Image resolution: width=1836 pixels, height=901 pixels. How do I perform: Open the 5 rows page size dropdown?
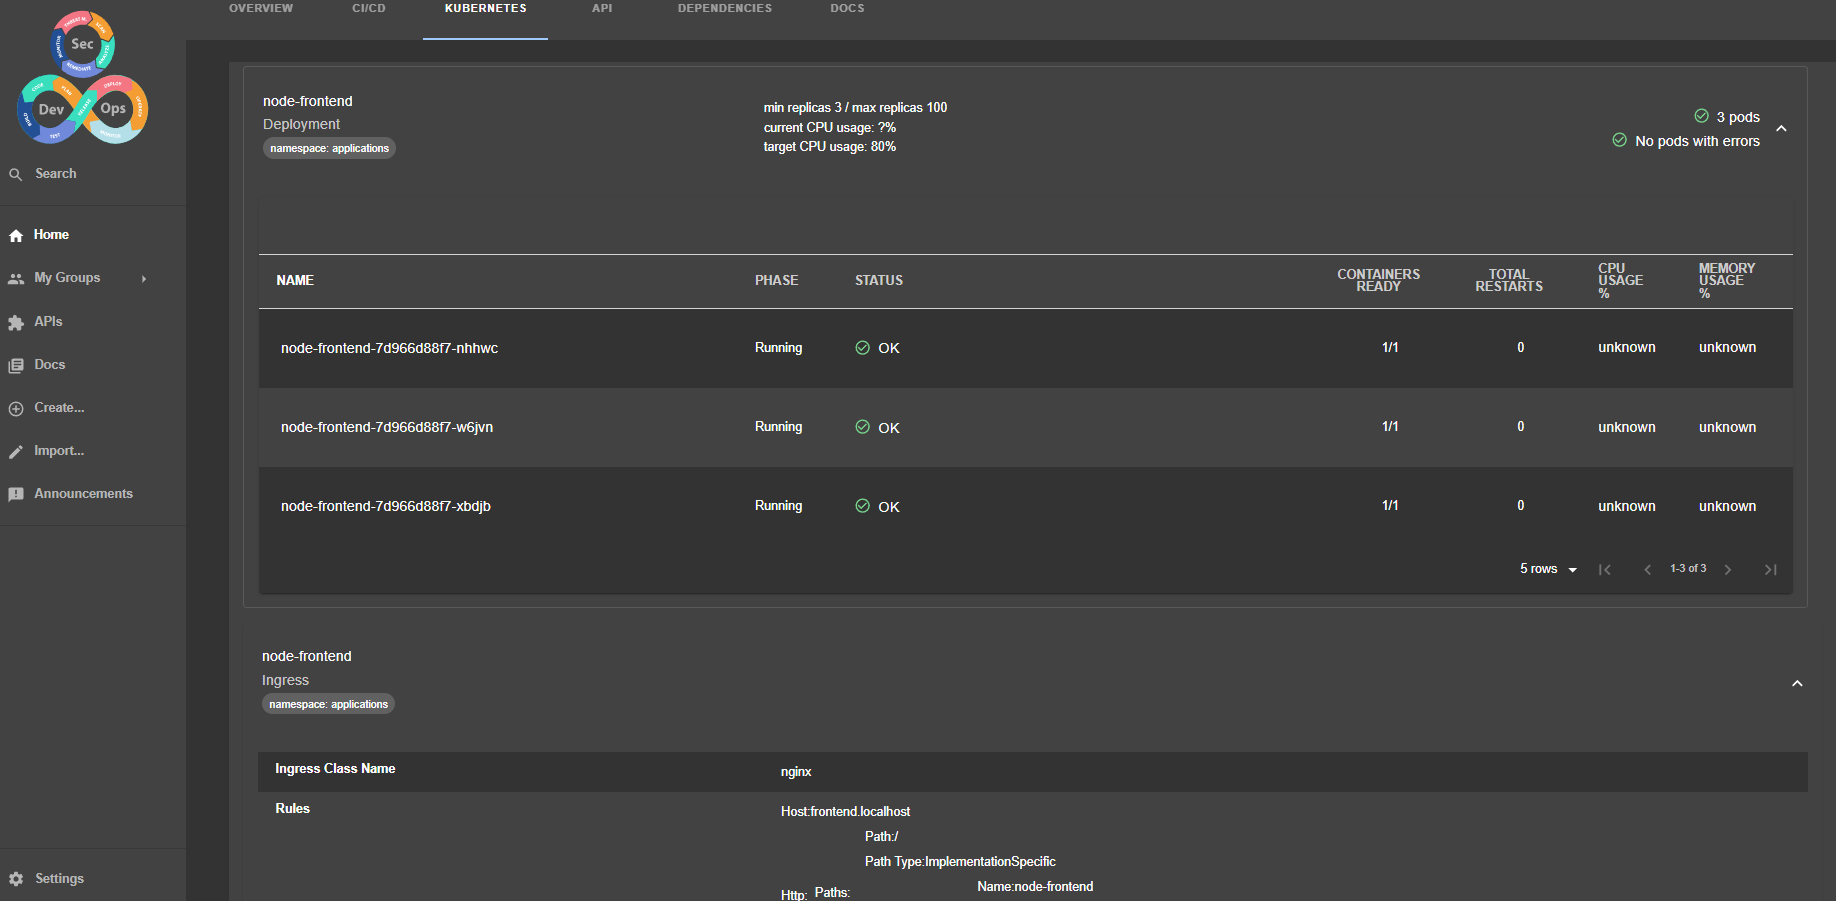click(1548, 569)
